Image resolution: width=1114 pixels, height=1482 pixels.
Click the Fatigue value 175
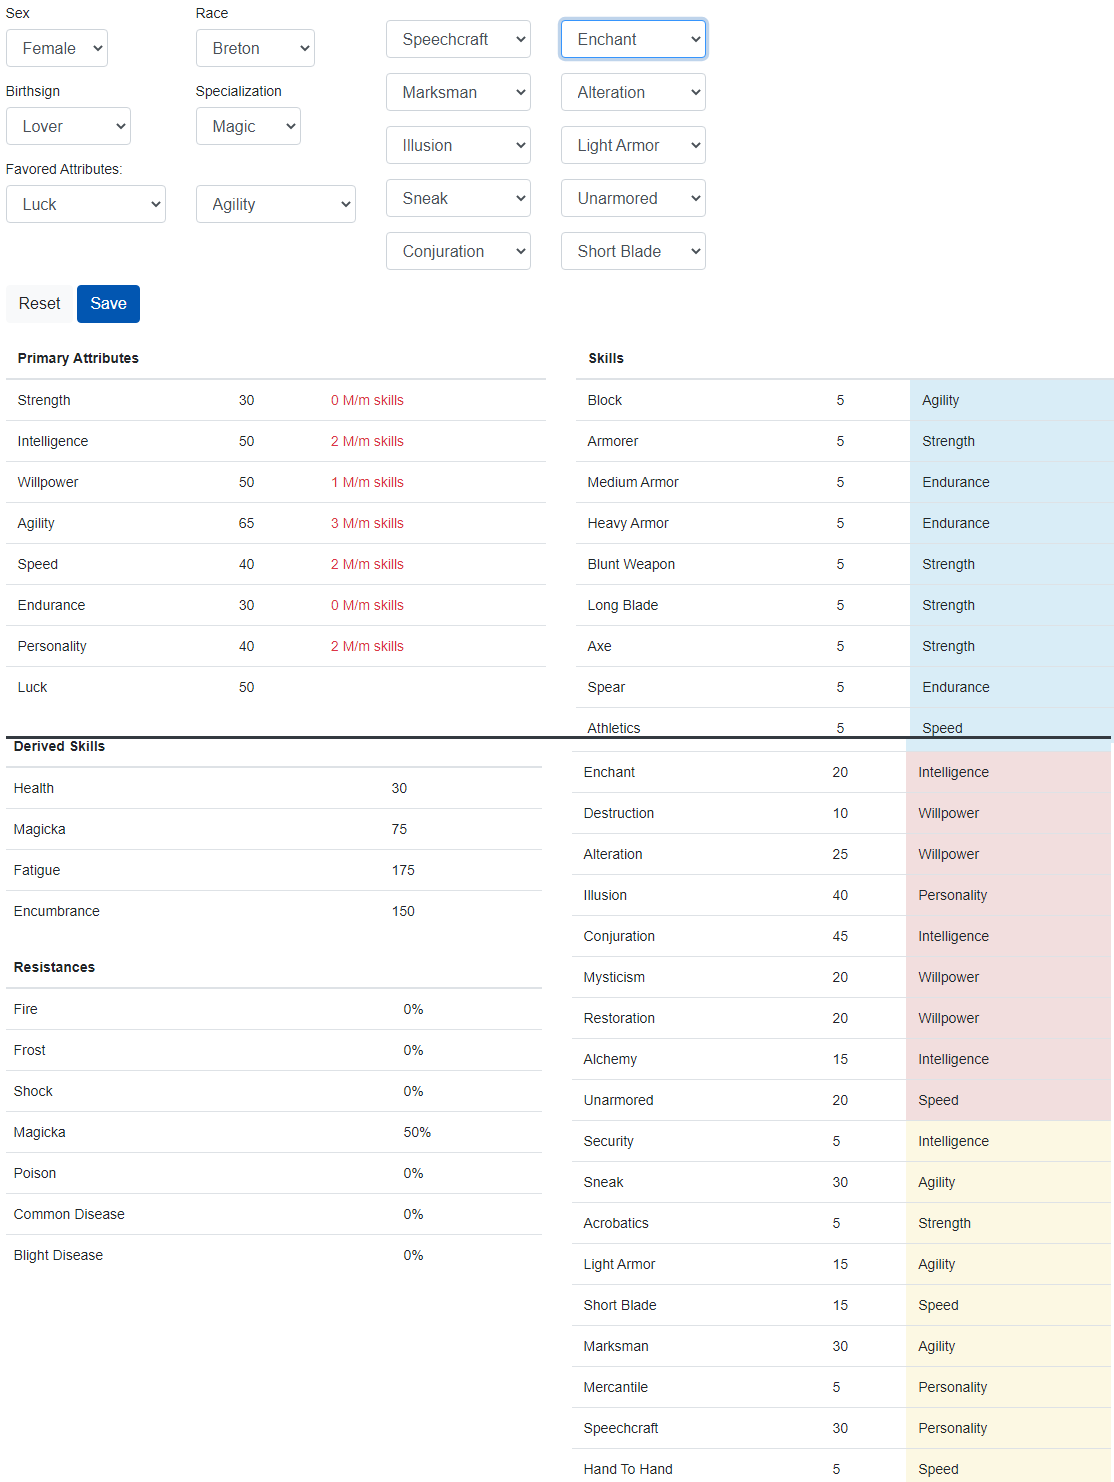tap(403, 870)
